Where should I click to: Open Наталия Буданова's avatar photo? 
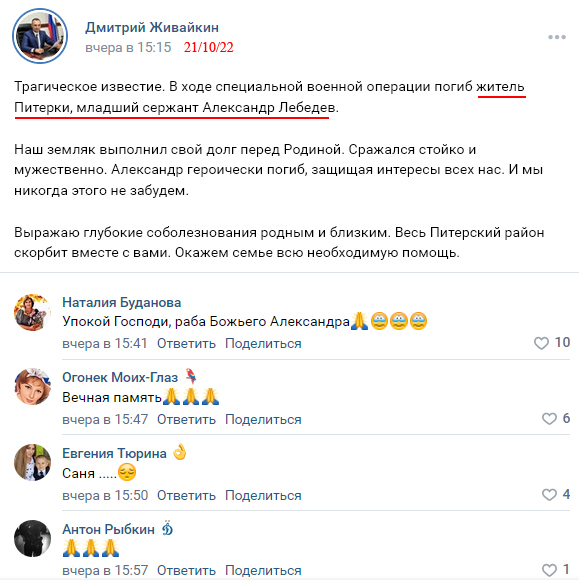pos(32,312)
